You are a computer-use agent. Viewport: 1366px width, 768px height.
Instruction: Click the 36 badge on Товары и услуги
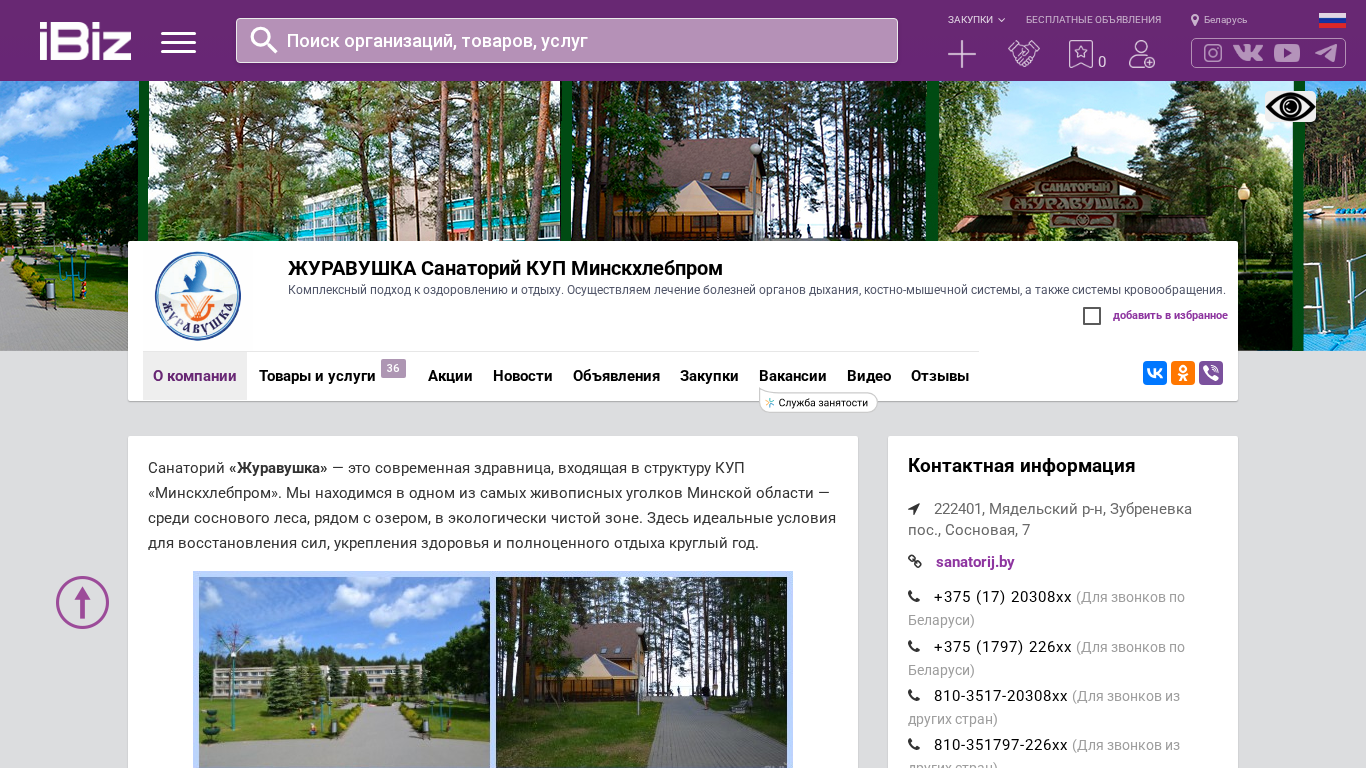393,368
